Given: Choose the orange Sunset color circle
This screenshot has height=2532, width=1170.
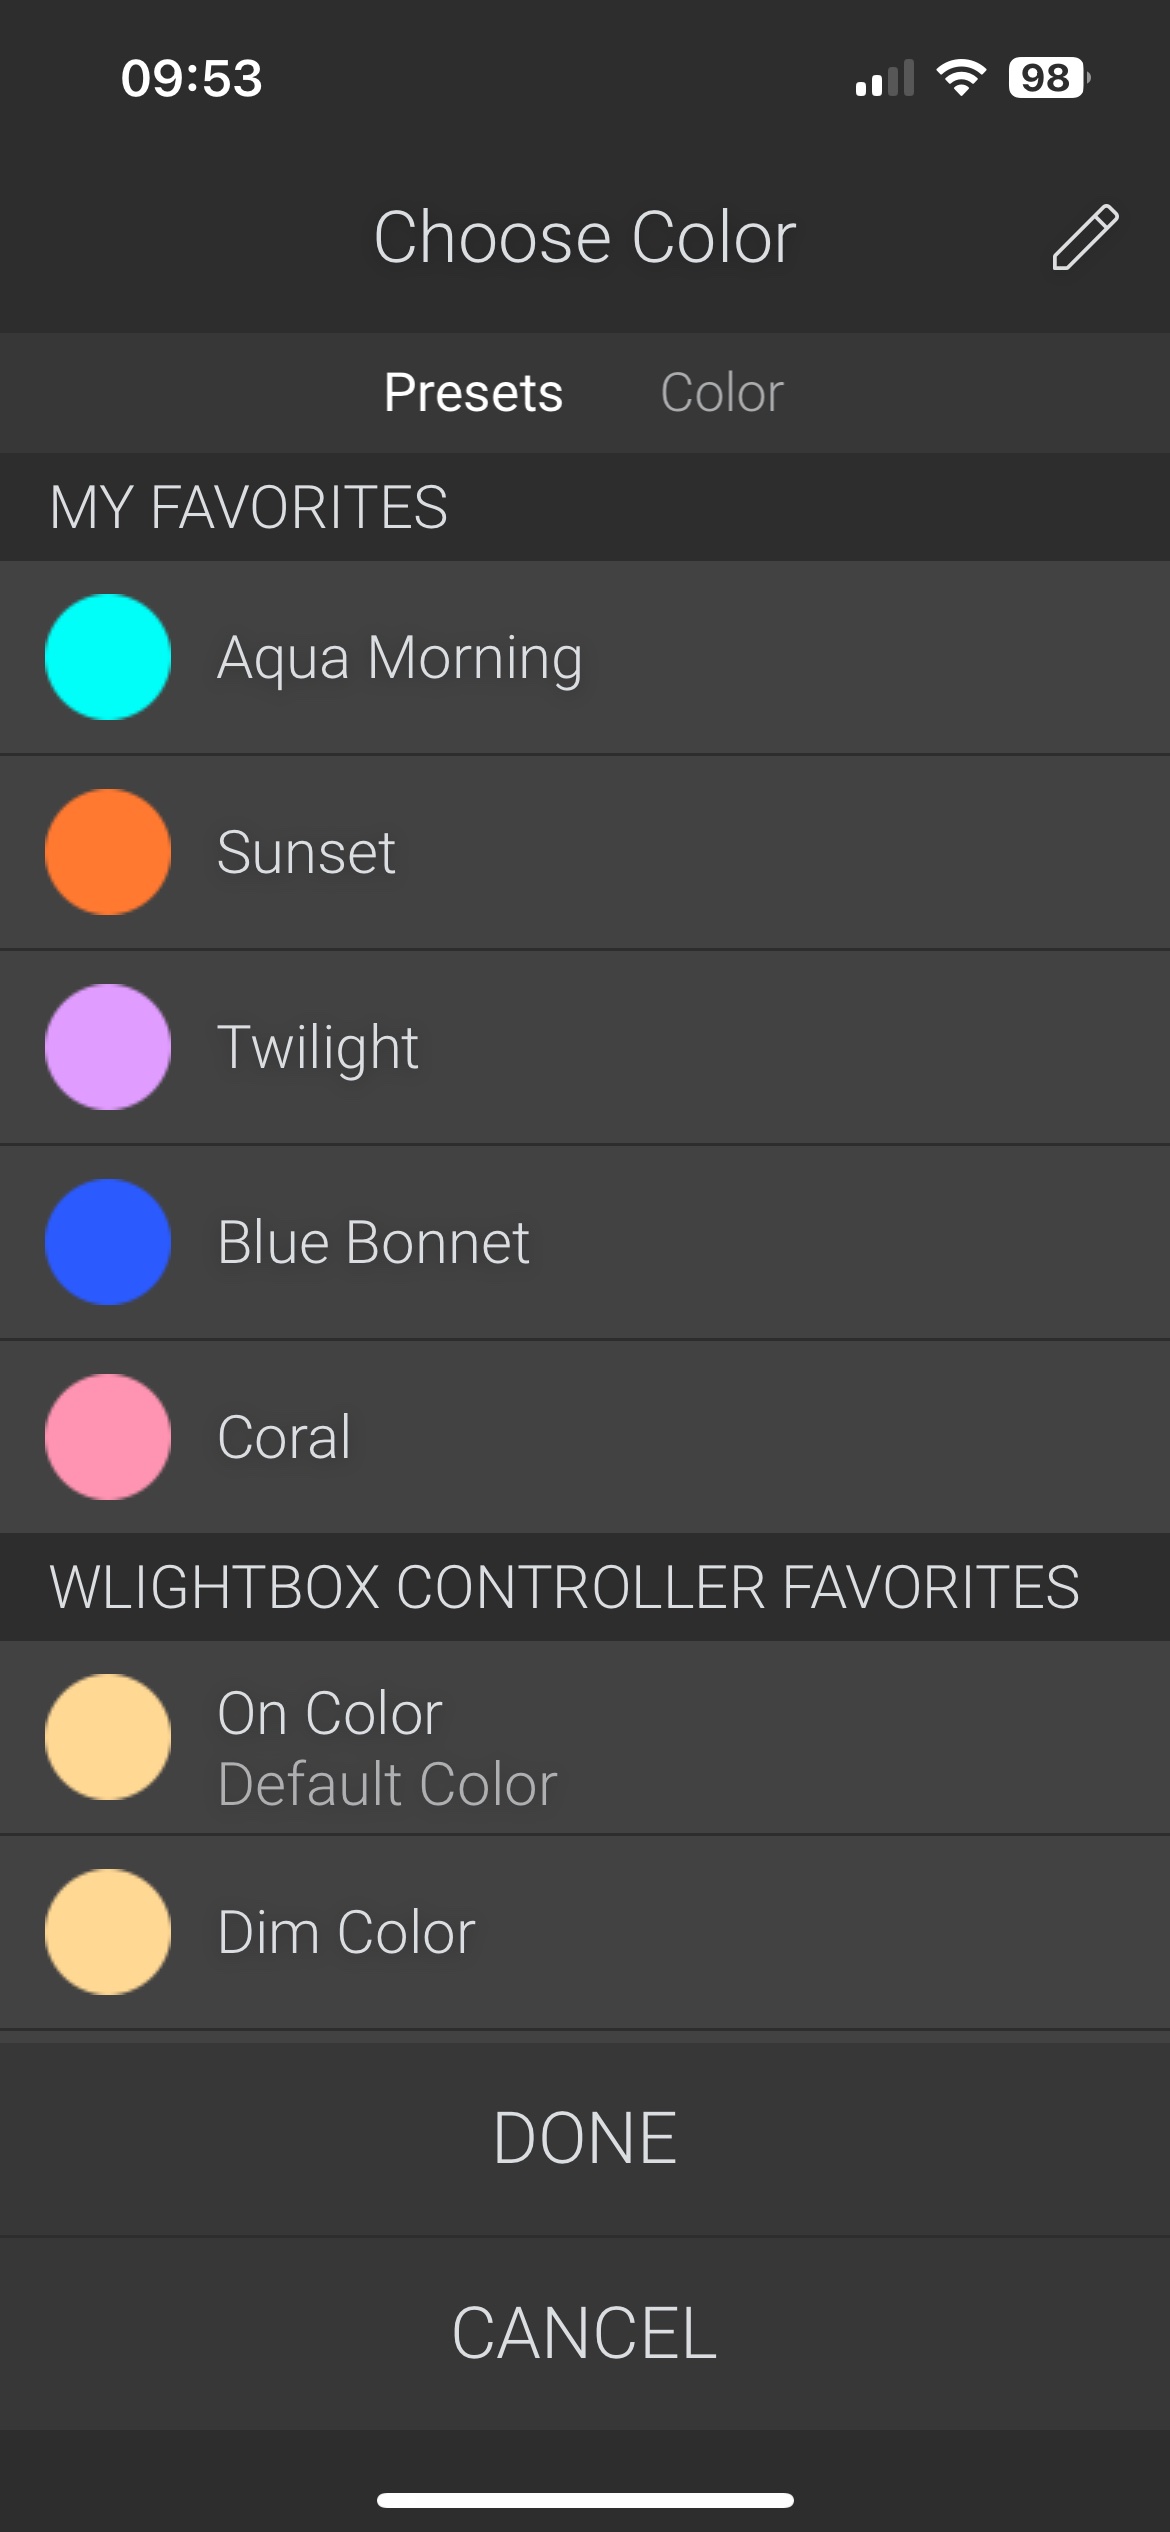Looking at the screenshot, I should [108, 852].
